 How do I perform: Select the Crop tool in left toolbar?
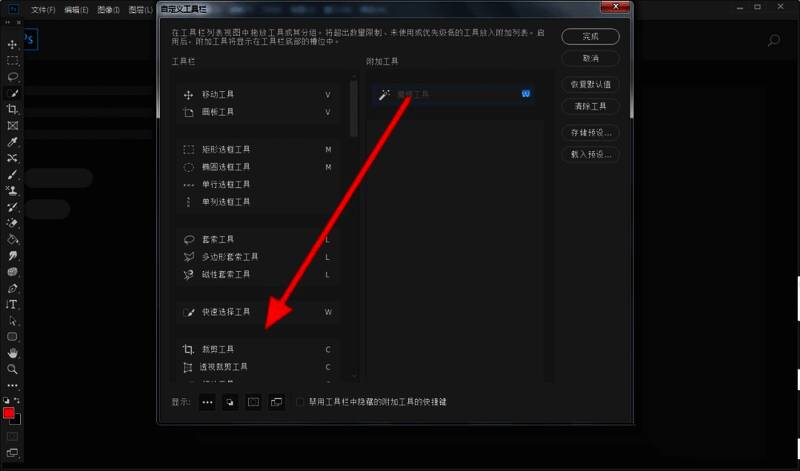coord(12,109)
